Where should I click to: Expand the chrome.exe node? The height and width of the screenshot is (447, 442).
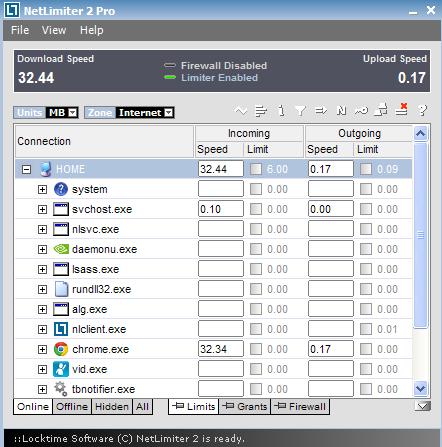(x=42, y=349)
